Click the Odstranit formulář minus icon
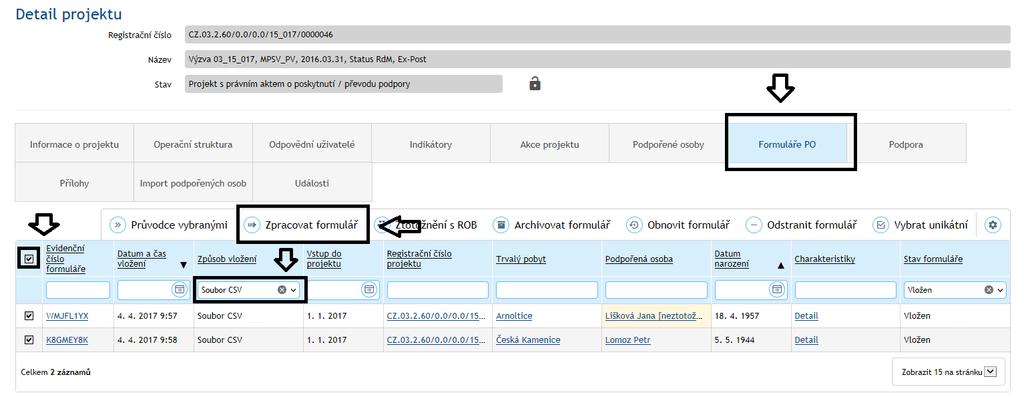This screenshot has width=1024, height=397. click(x=754, y=225)
